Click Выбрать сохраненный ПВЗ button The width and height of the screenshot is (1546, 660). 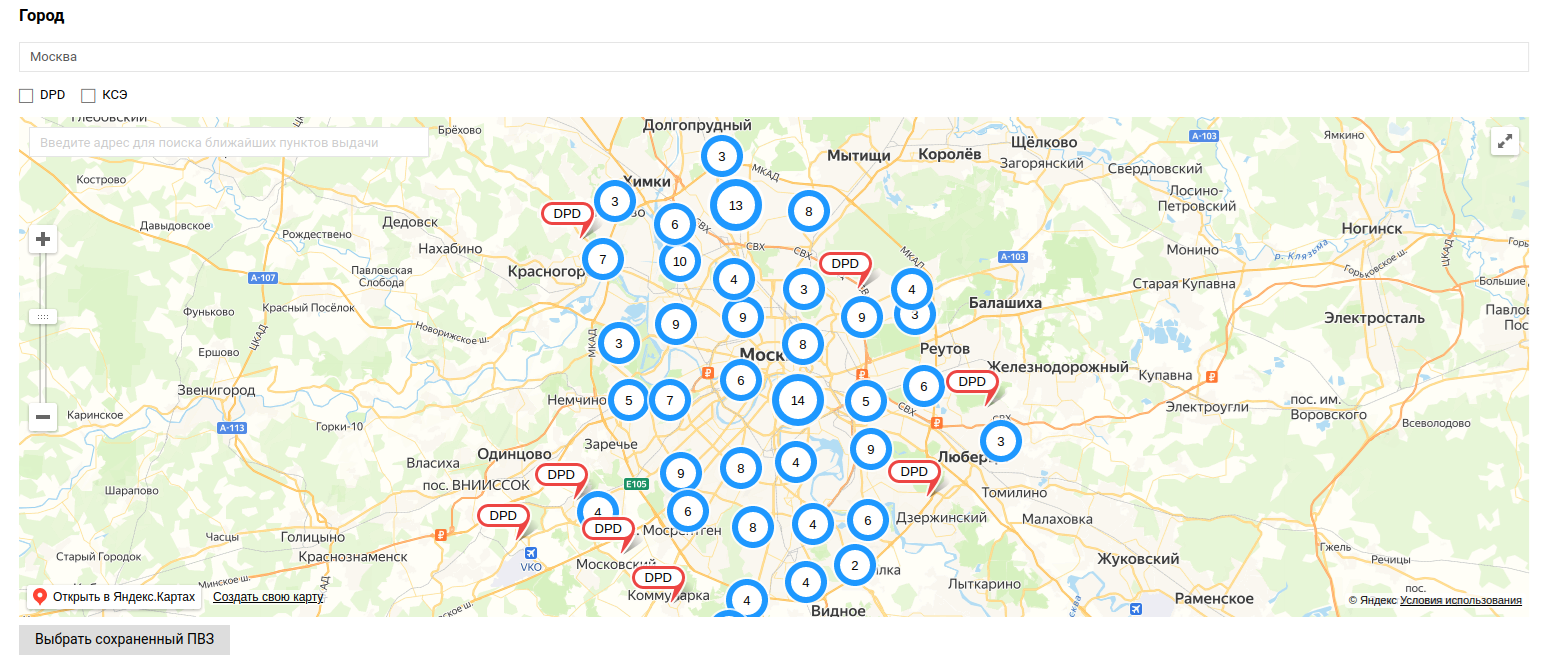tap(124, 640)
